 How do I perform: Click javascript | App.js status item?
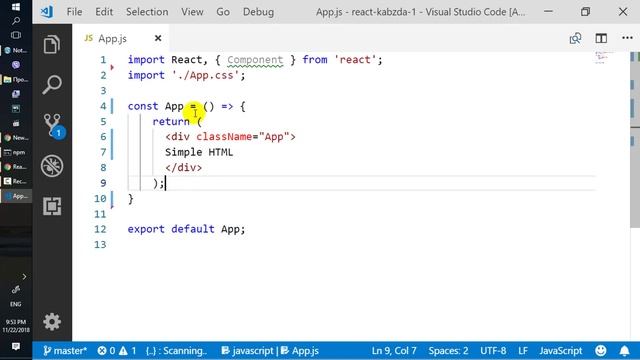pyautogui.click(x=270, y=351)
